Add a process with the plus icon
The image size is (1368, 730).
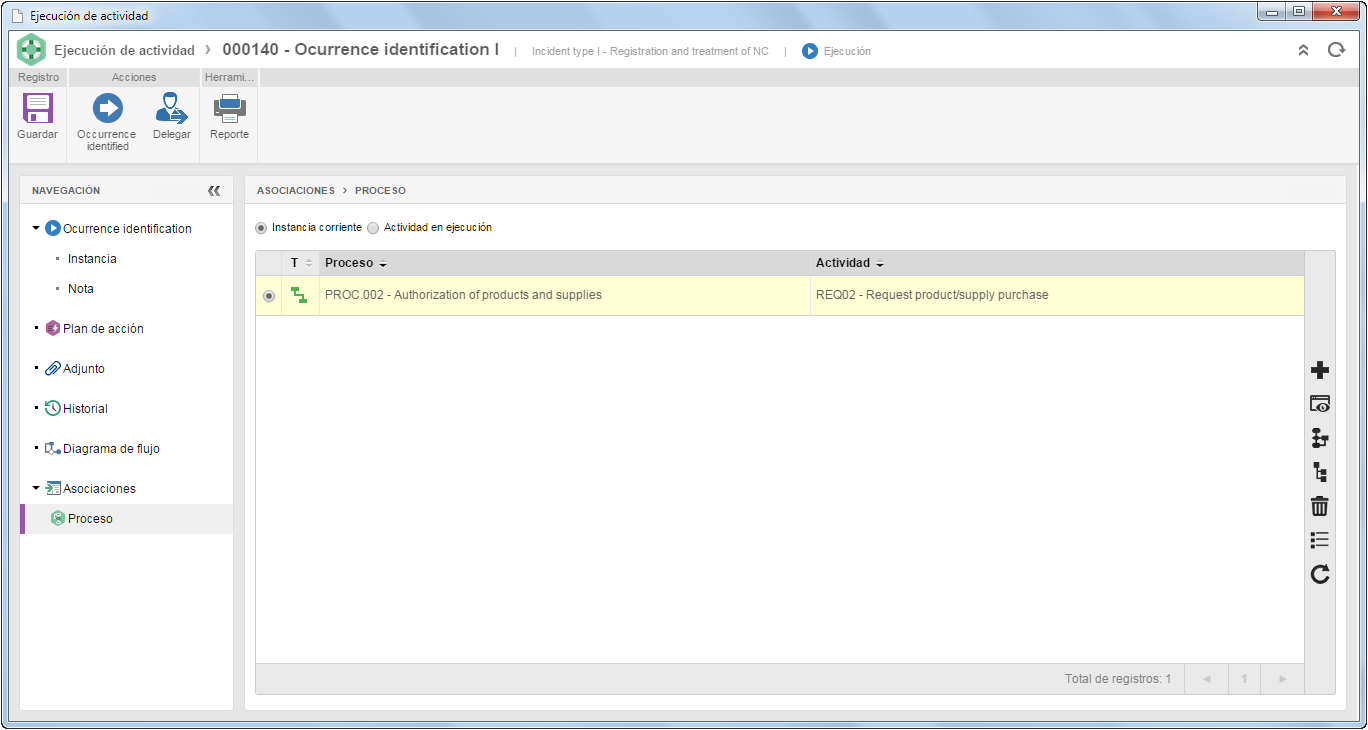tap(1320, 370)
